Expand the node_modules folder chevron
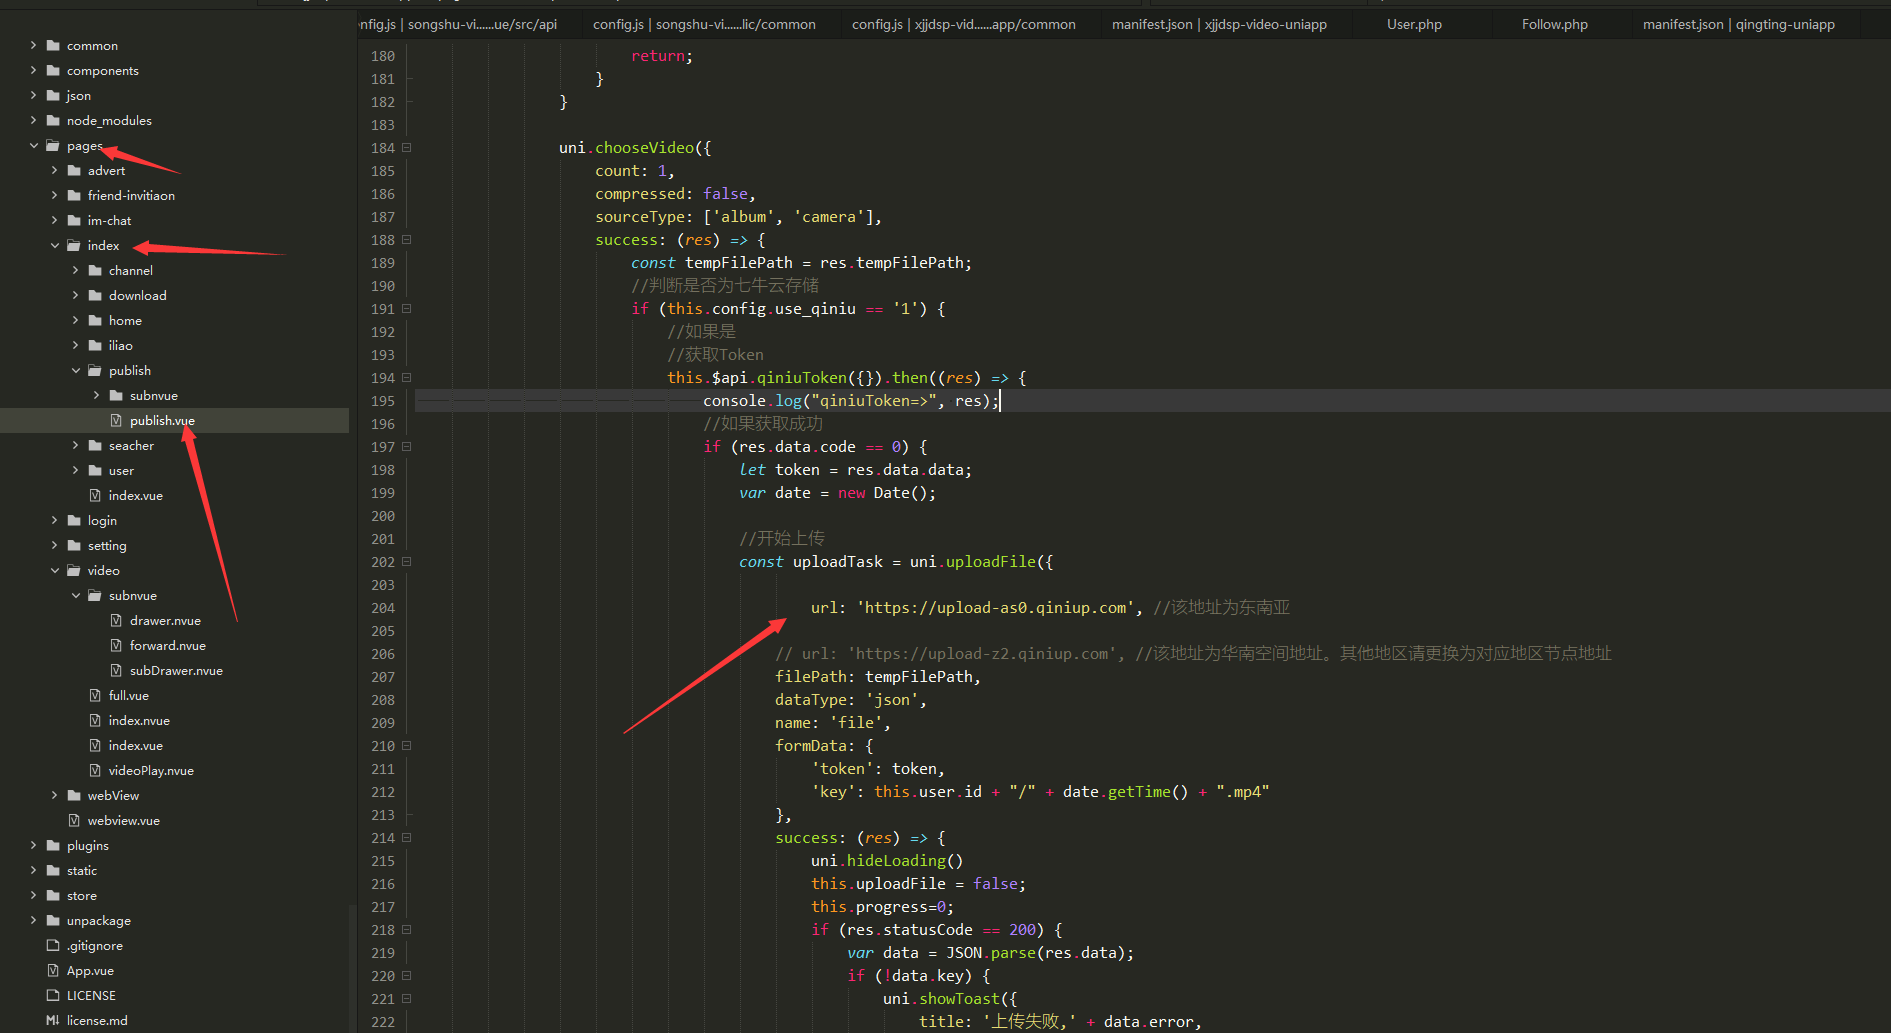The image size is (1891, 1033). click(33, 120)
